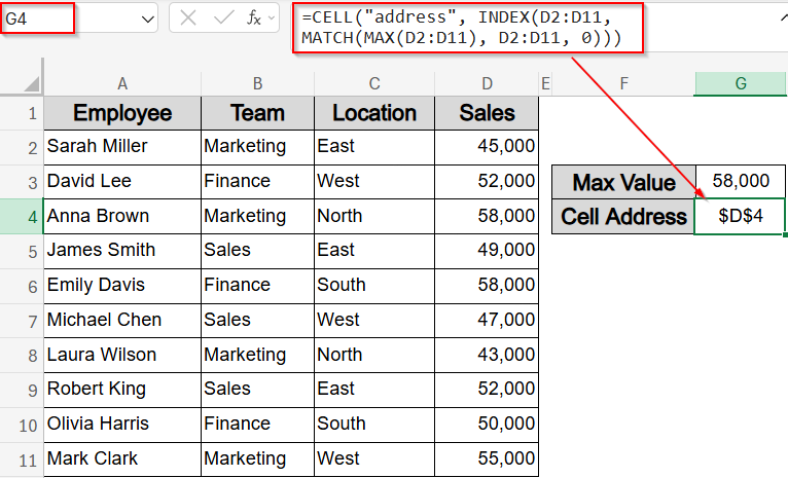Select row 11 header
The width and height of the screenshot is (788, 478).
click(21, 459)
